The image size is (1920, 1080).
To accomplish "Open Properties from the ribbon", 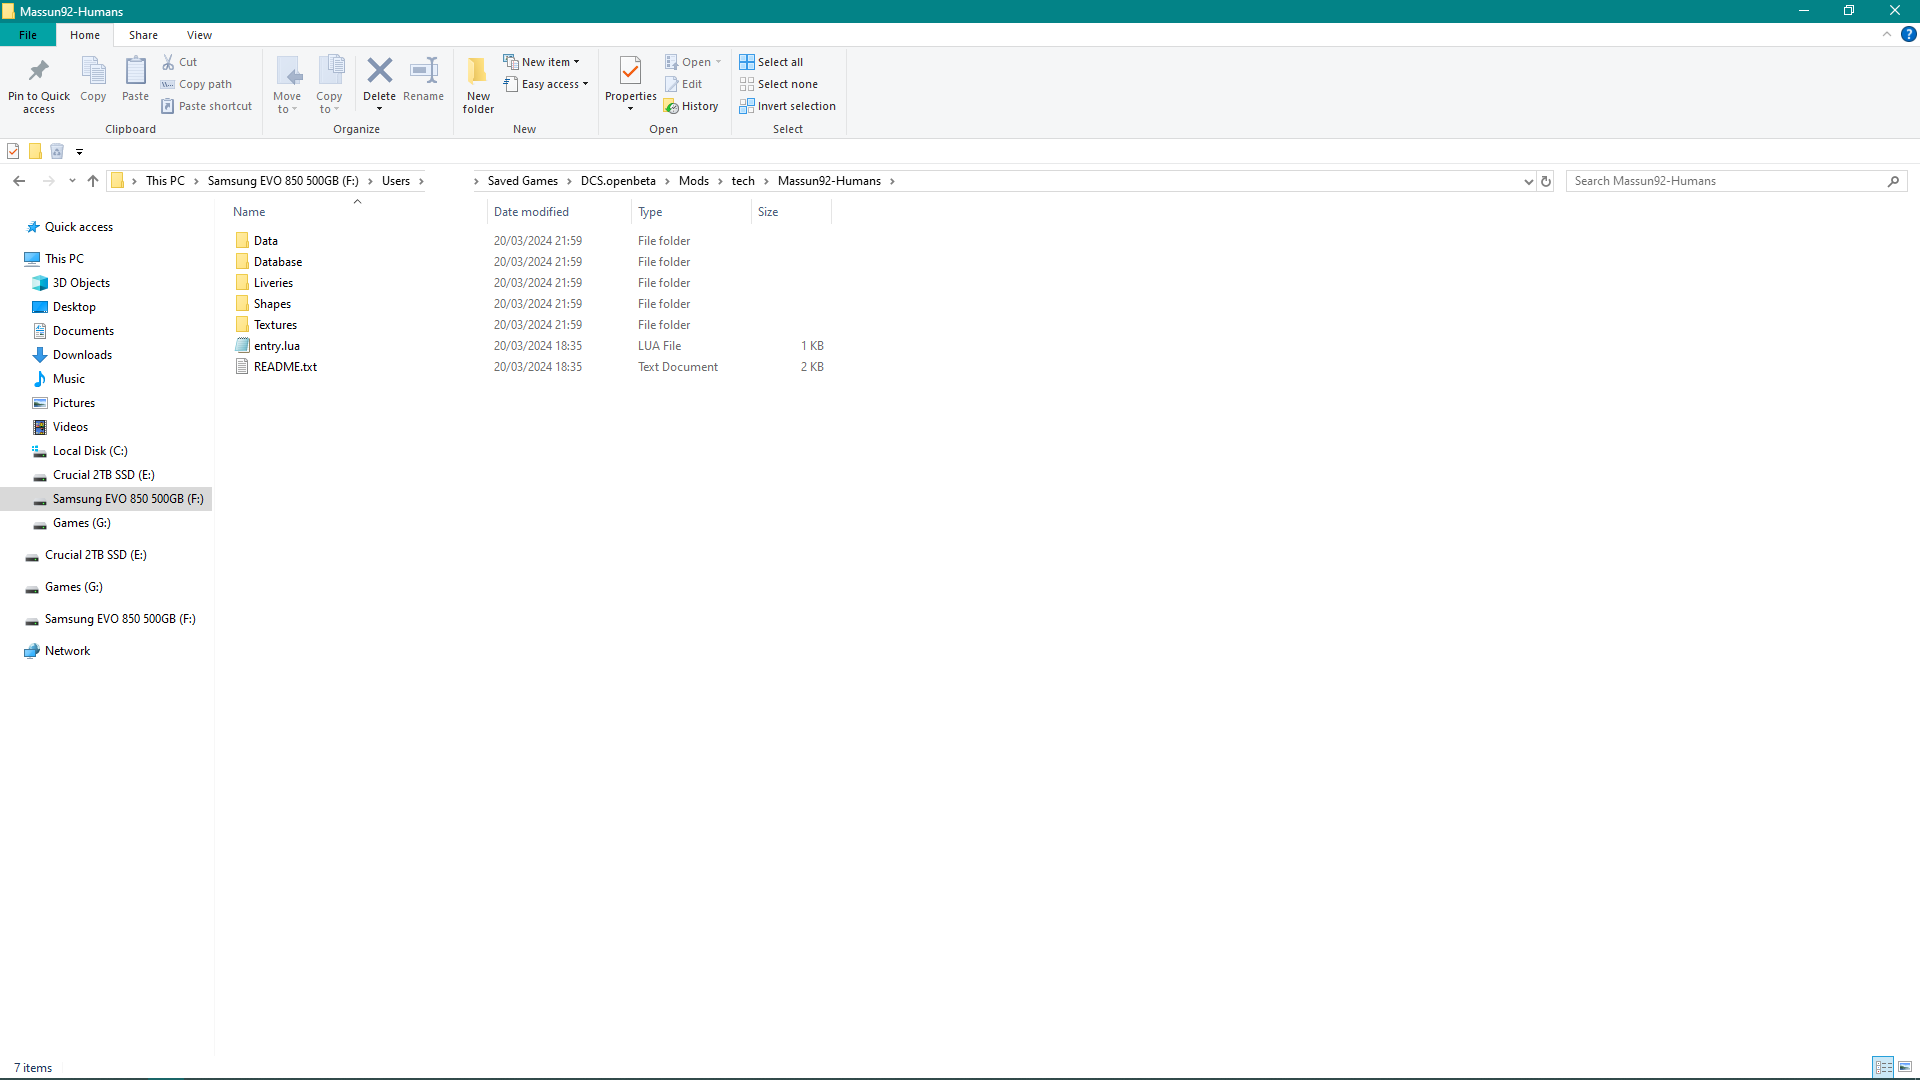I will tap(630, 84).
